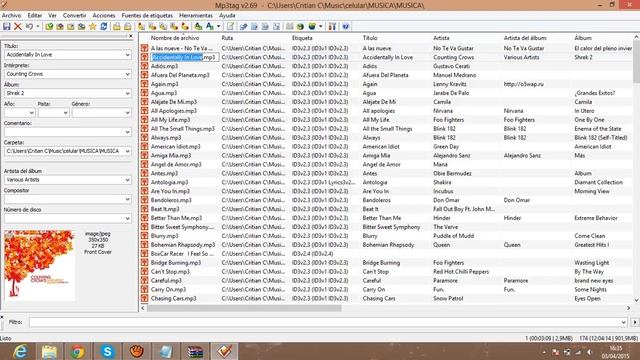This screenshot has width=640, height=360.
Task: Sort by Artista del álbum column header
Action: coord(525,38)
